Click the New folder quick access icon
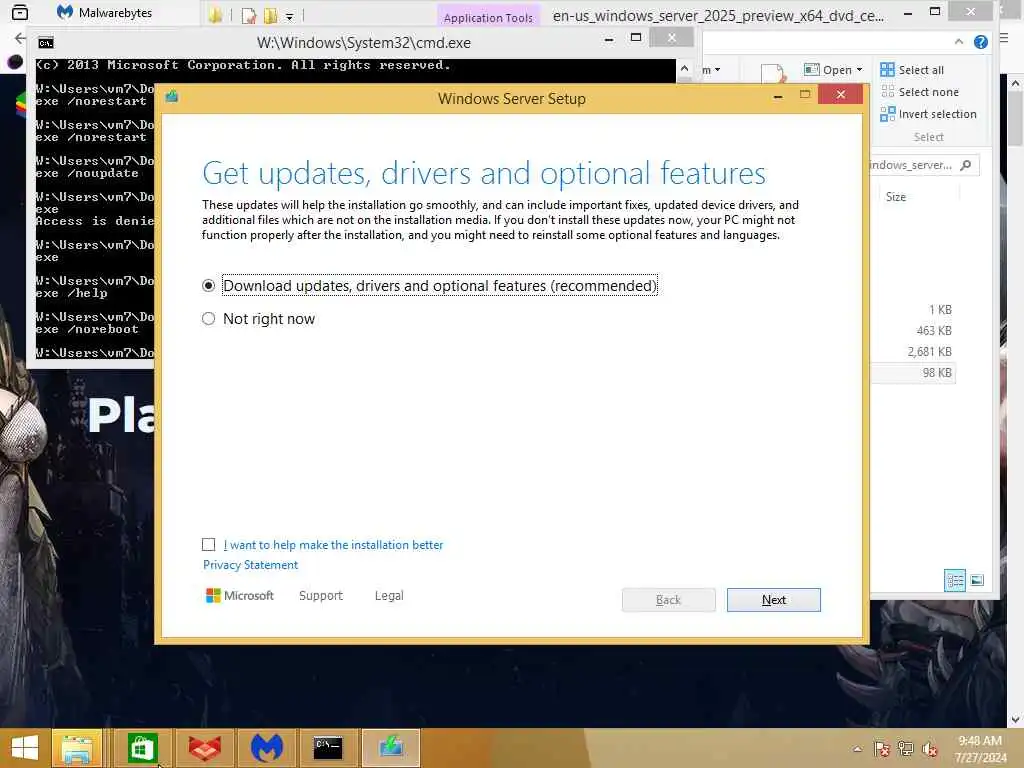1024x768 pixels. coord(270,16)
